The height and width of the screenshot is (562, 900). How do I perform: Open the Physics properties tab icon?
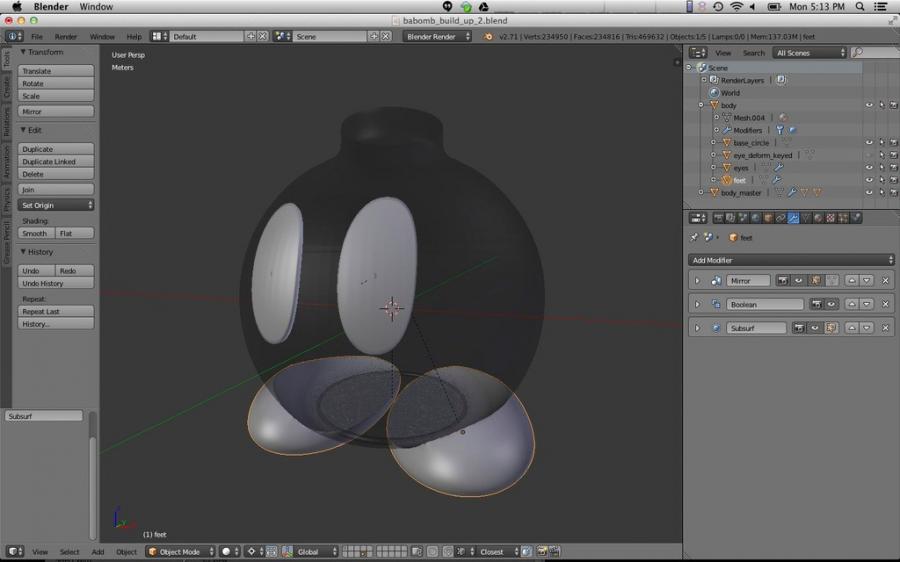[x=856, y=218]
